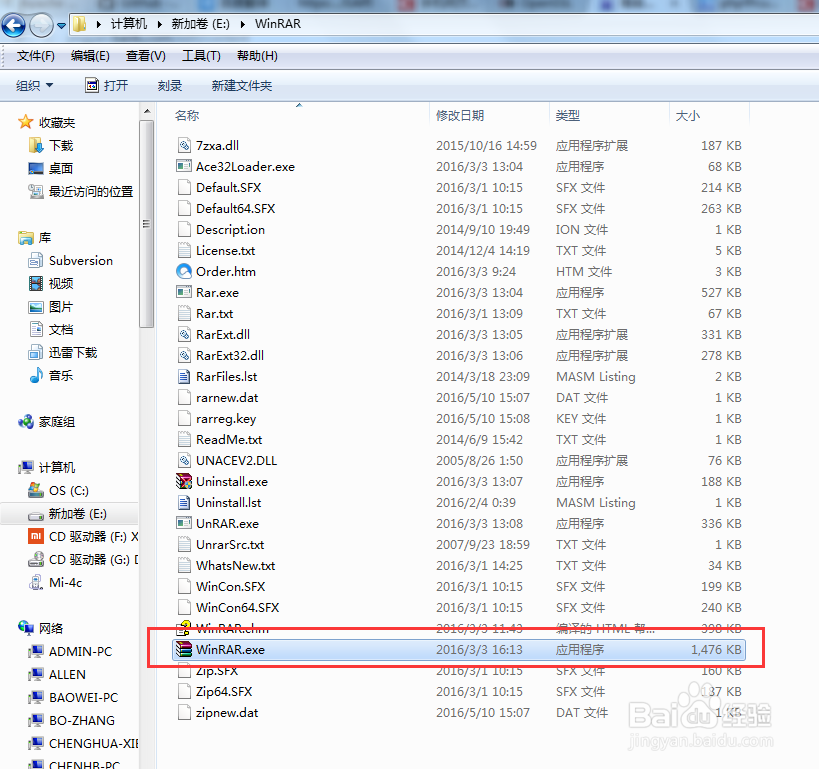
Task: Select the WinRAR.exe application icon
Action: click(184, 649)
